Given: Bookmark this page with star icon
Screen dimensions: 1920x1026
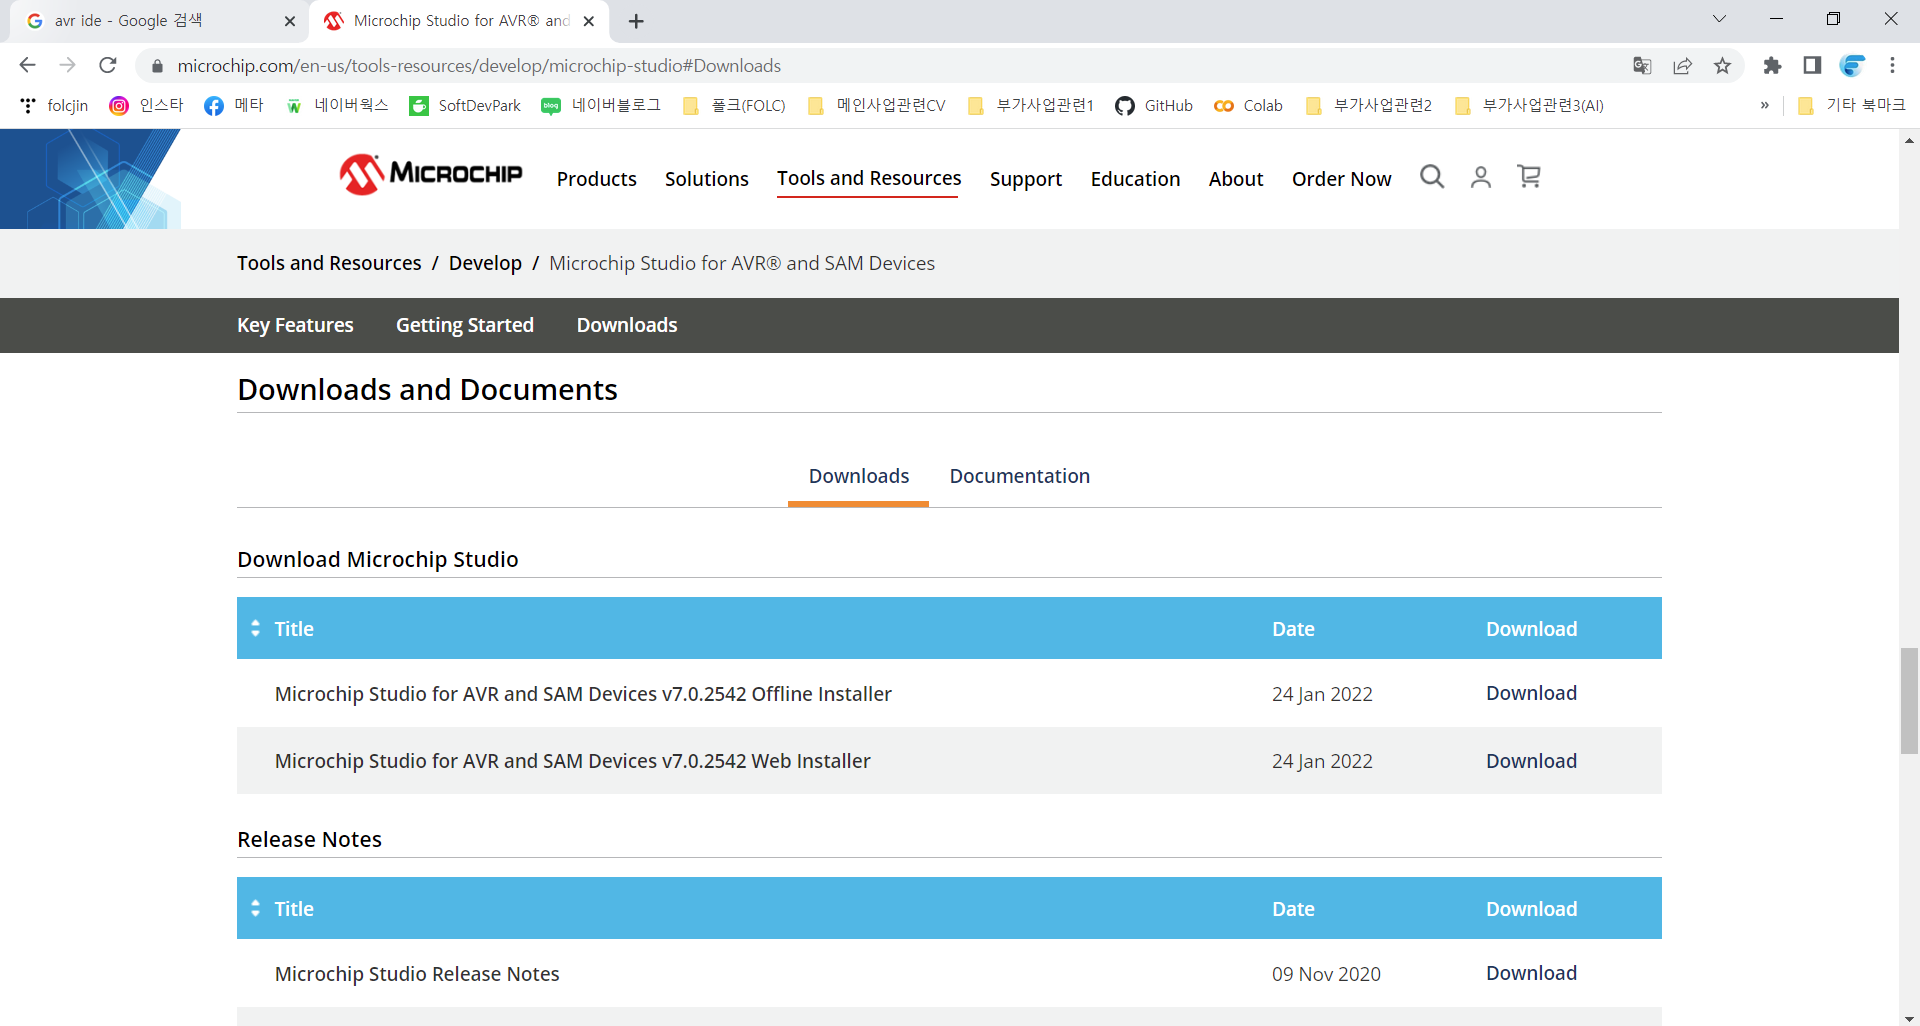Looking at the screenshot, I should (x=1722, y=66).
